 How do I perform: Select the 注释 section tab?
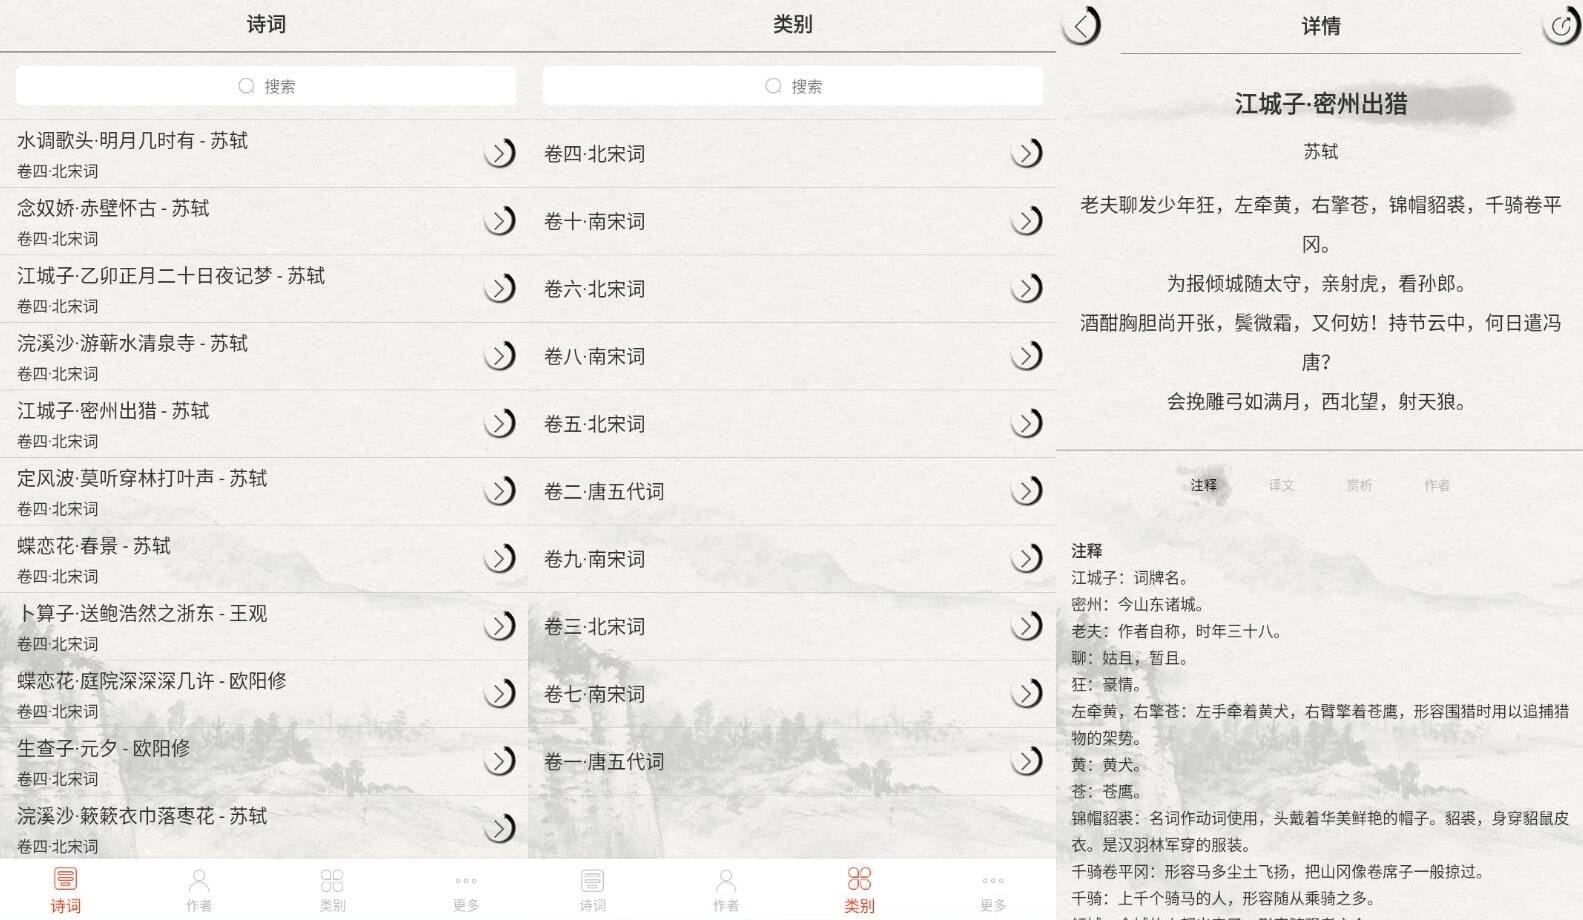click(1204, 485)
